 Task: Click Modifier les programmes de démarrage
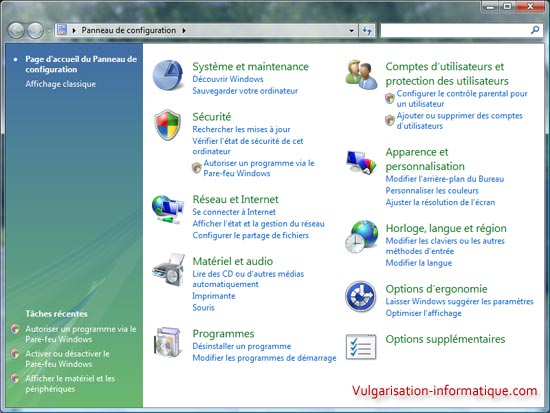(264, 358)
